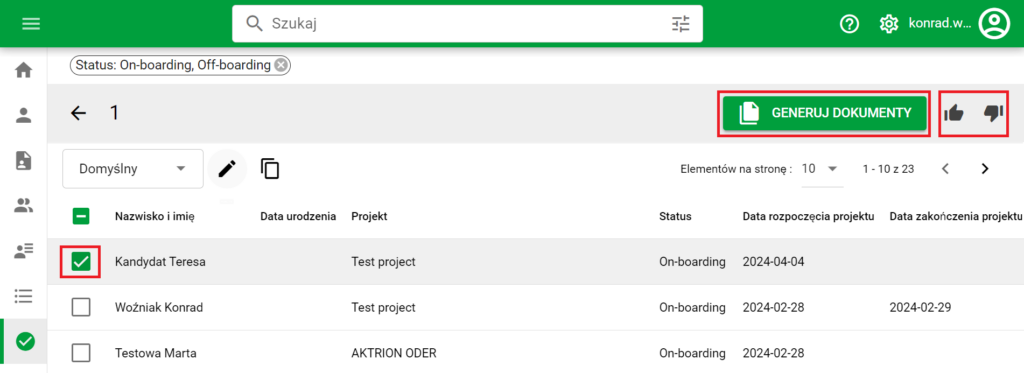Sort by Data zakończenia projektu column

(955, 216)
